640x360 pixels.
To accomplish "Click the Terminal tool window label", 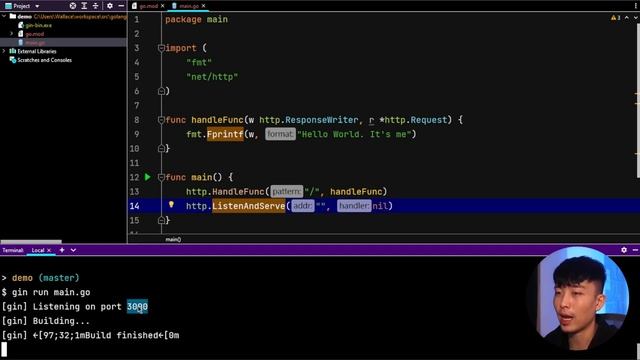I will (13, 250).
